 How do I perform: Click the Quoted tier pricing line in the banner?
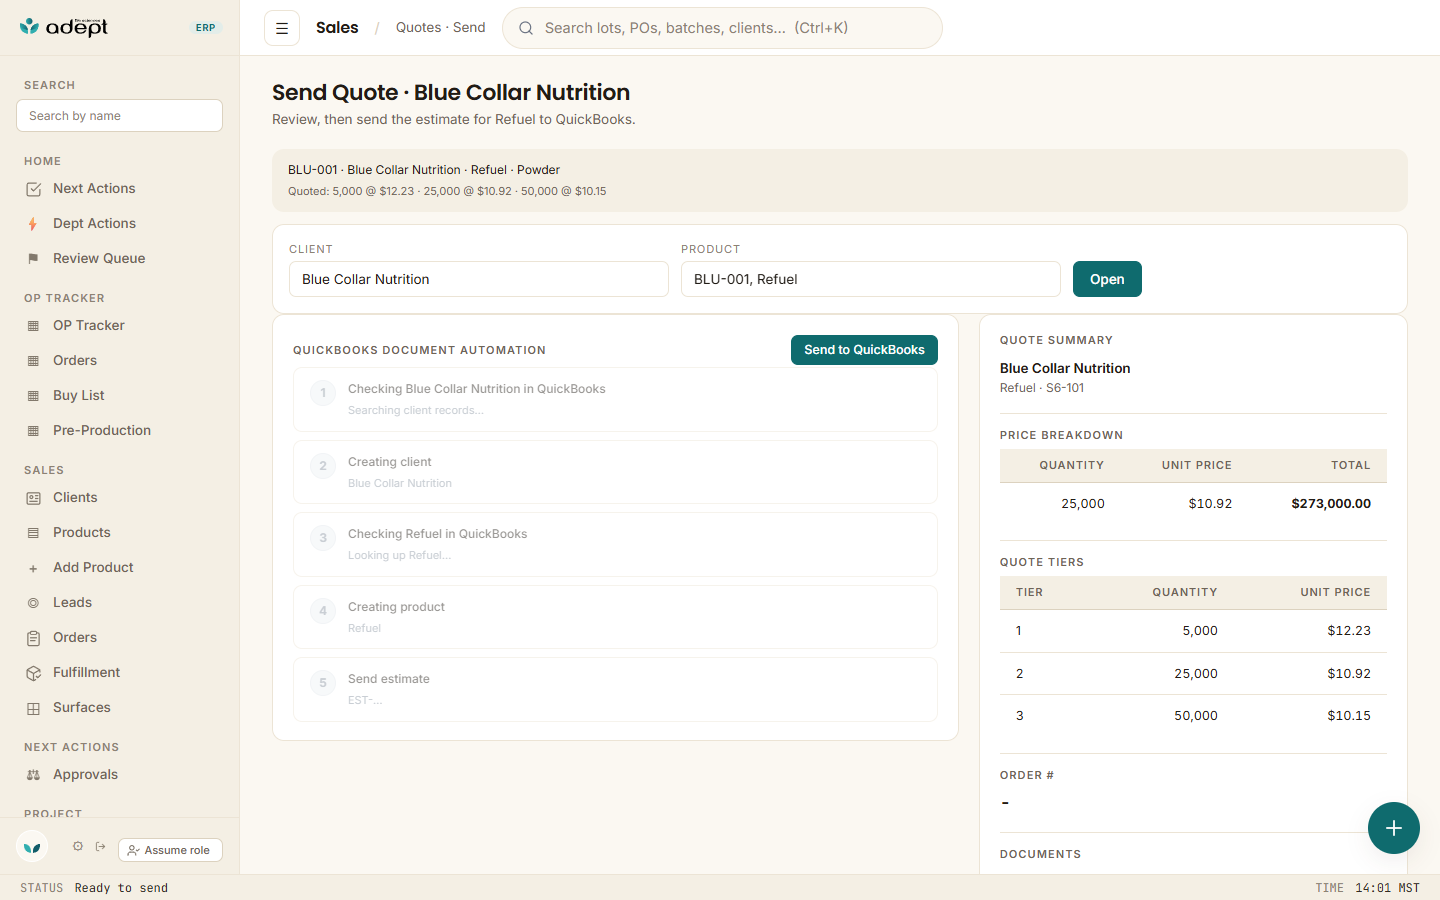447,191
